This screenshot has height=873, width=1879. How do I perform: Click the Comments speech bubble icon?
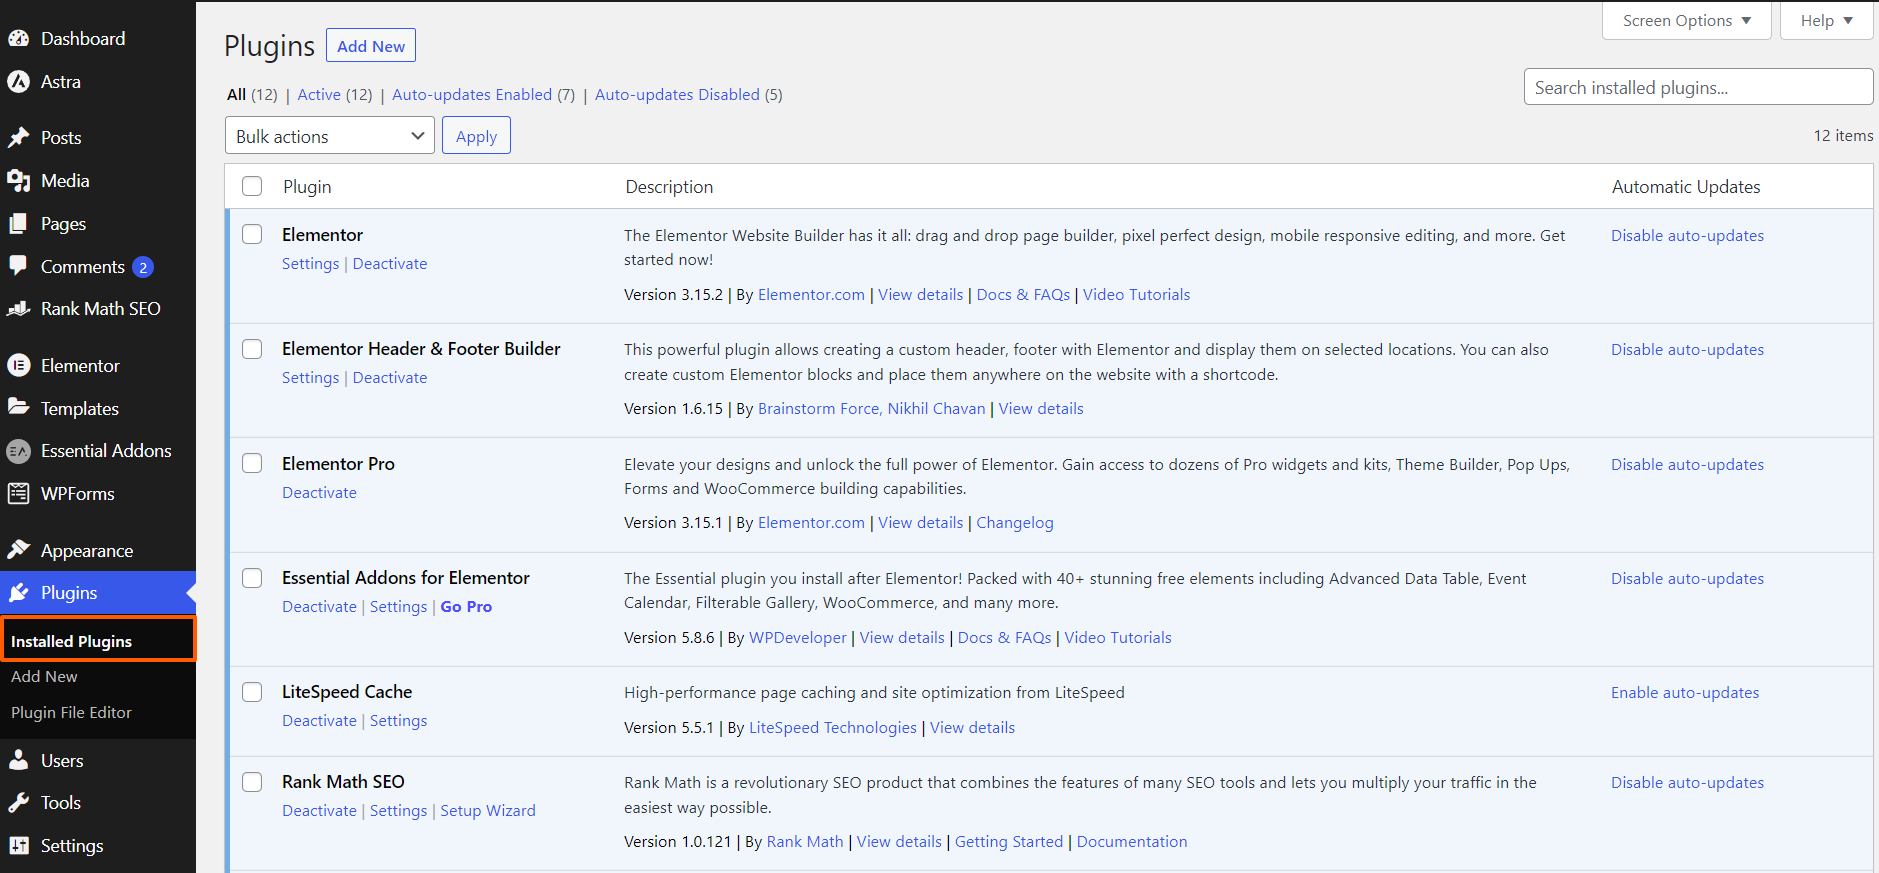point(19,266)
